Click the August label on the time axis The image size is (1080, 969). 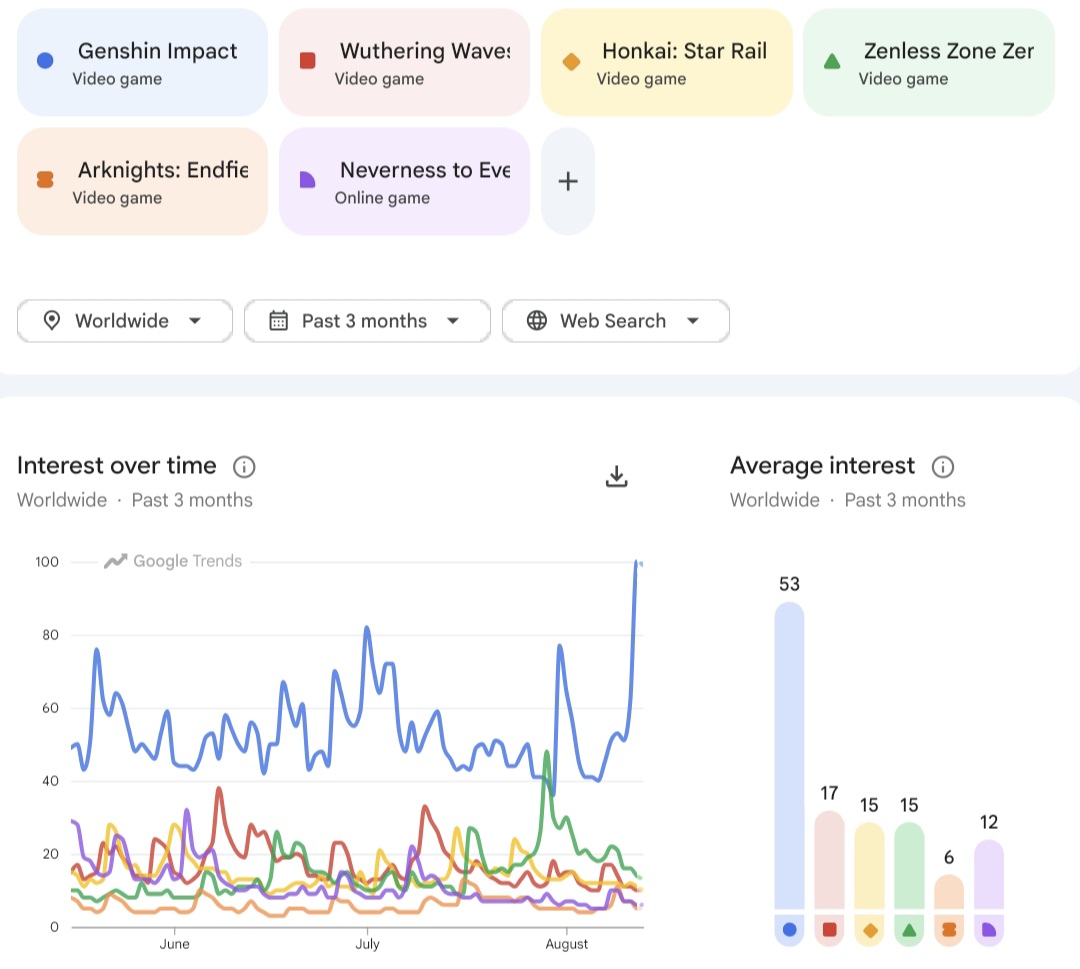click(x=567, y=944)
